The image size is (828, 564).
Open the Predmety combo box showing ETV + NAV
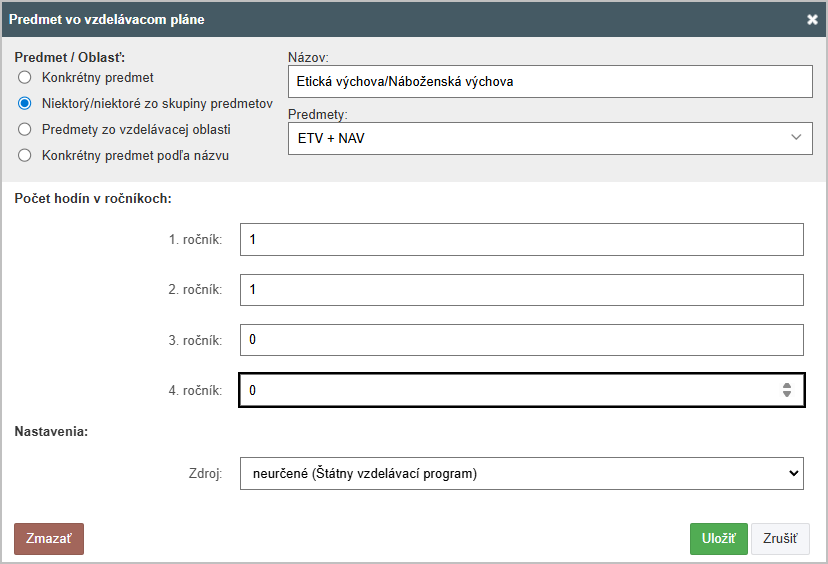tap(550, 138)
